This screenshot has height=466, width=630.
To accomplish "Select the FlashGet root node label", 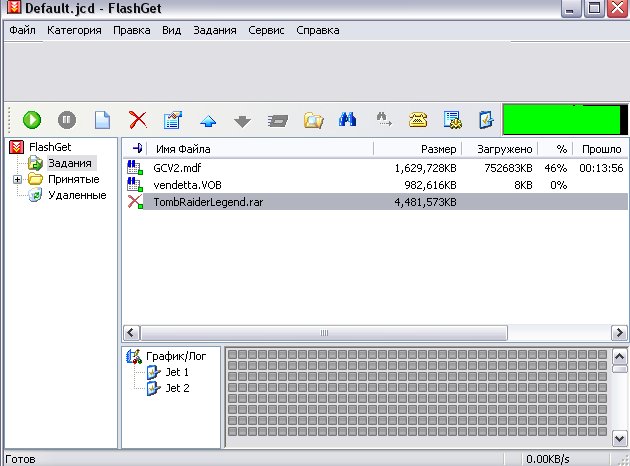I will (50, 147).
